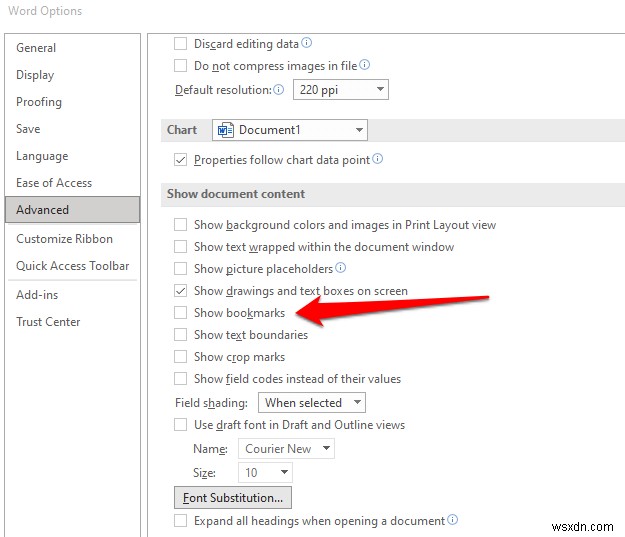Open Quick Access Toolbar settings
This screenshot has width=625, height=537.
[x=73, y=266]
